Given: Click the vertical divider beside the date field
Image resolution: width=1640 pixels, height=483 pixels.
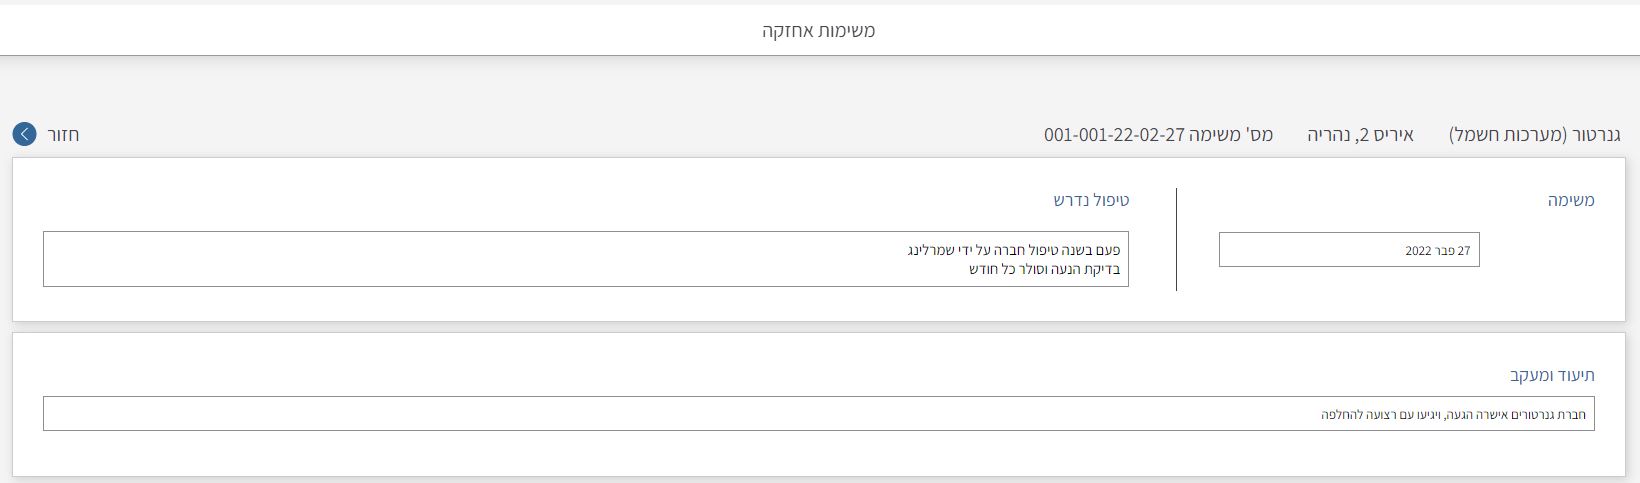Looking at the screenshot, I should pos(1177,239).
